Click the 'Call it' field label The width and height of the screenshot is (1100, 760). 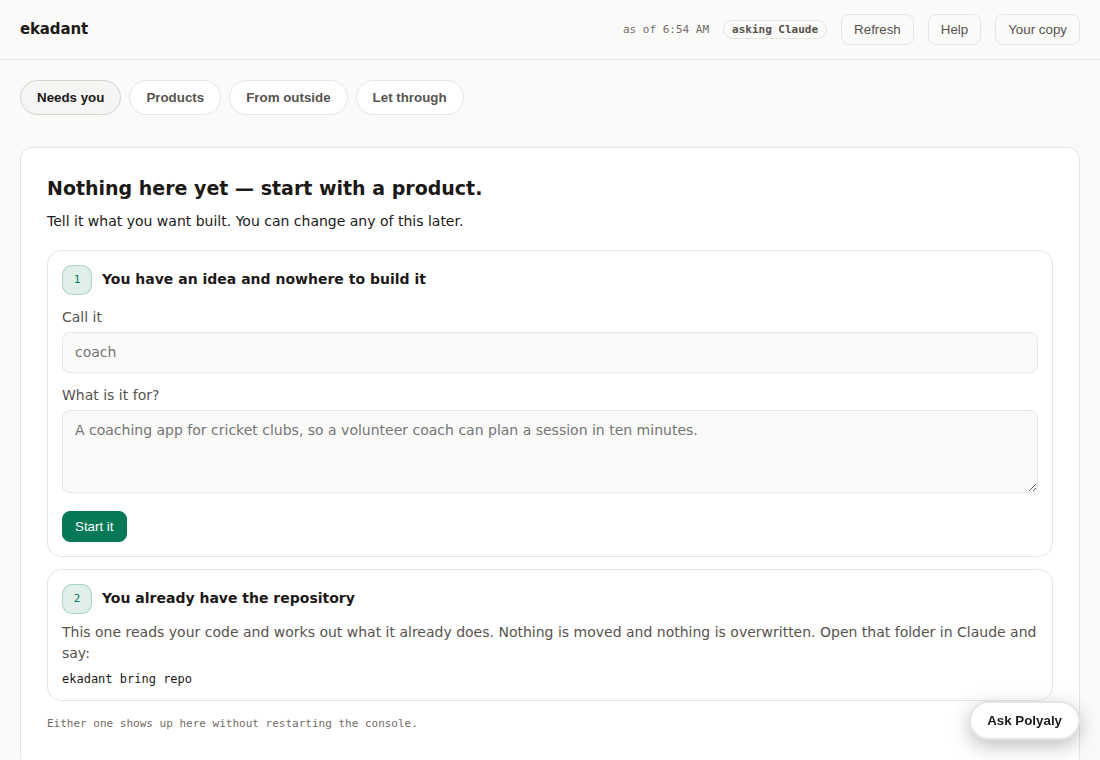click(x=82, y=317)
